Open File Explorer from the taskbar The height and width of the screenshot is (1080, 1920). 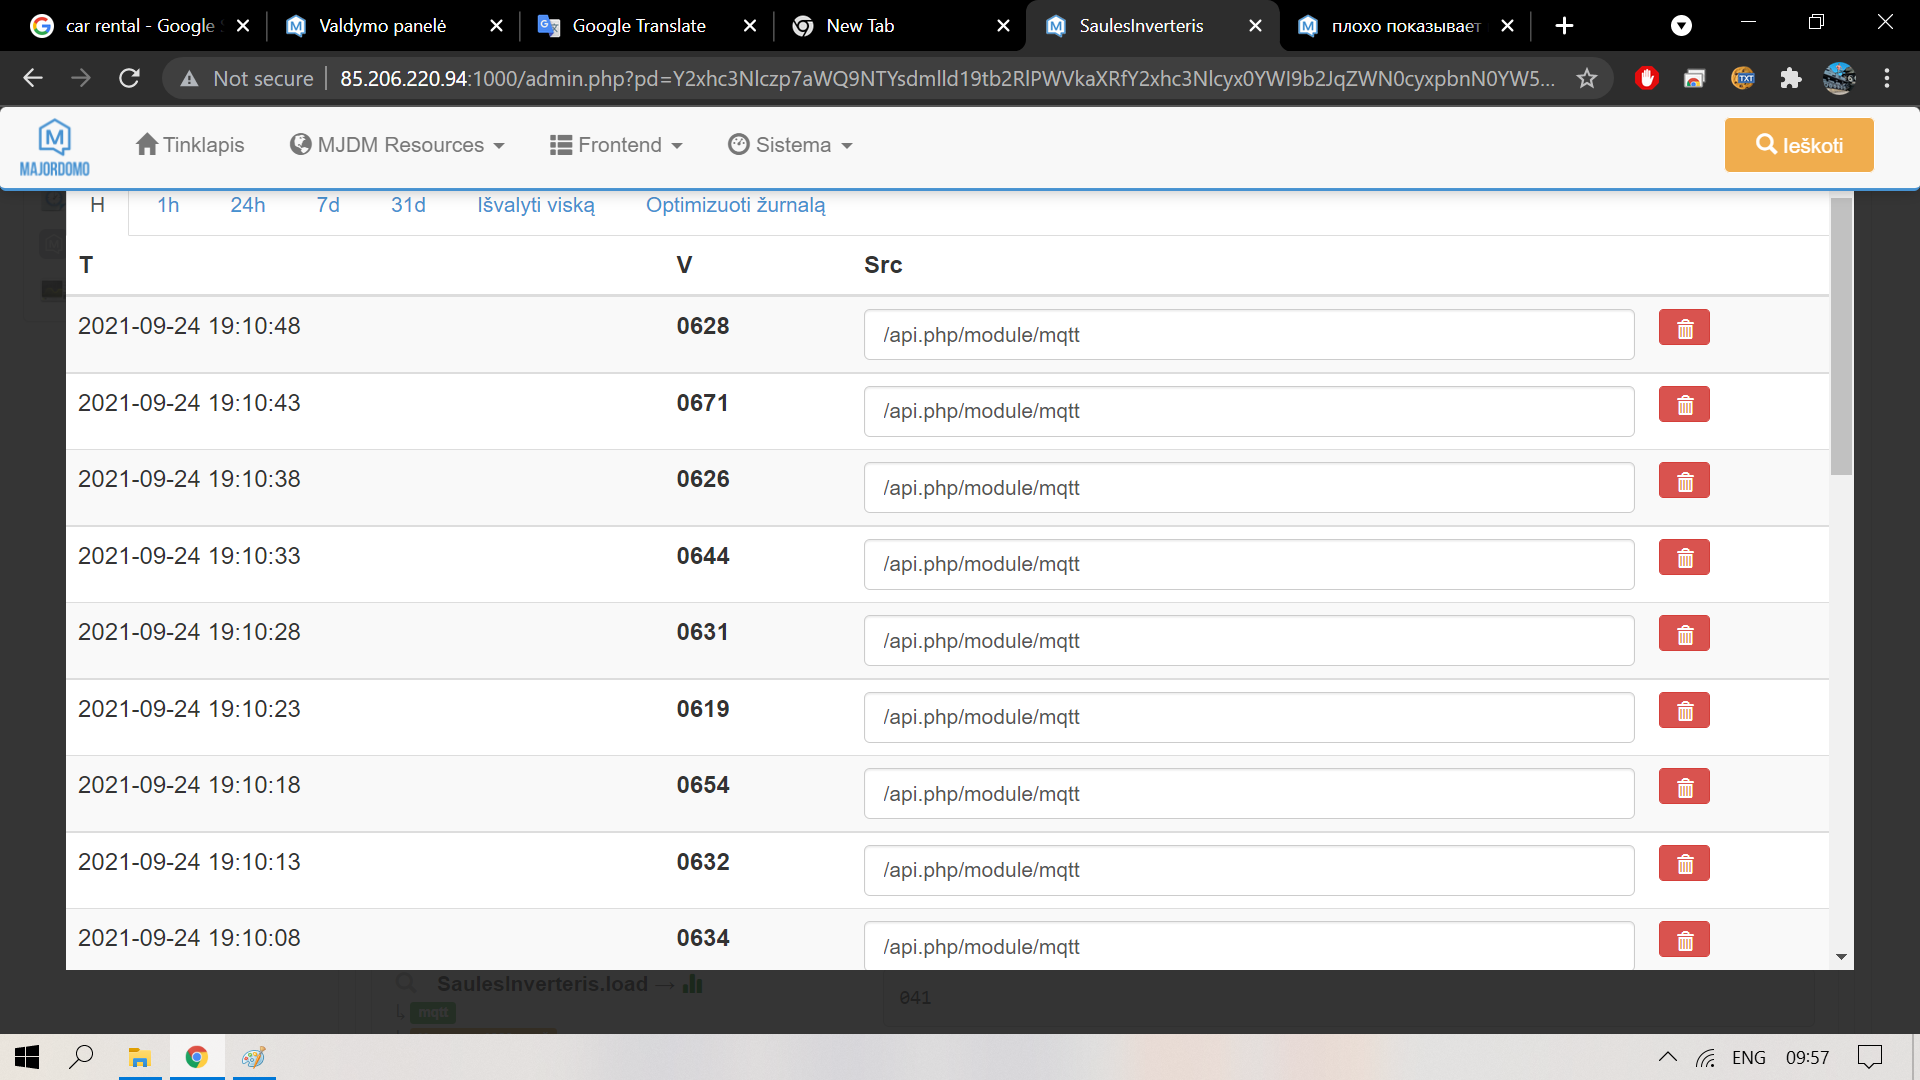(x=139, y=1057)
